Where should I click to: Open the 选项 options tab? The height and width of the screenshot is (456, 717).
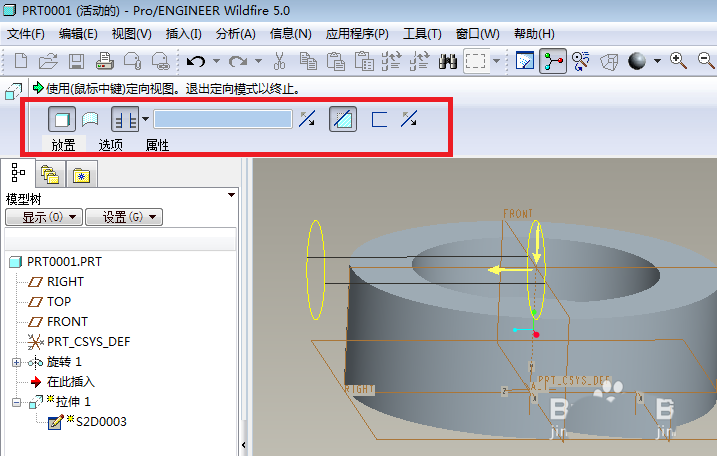[110, 145]
